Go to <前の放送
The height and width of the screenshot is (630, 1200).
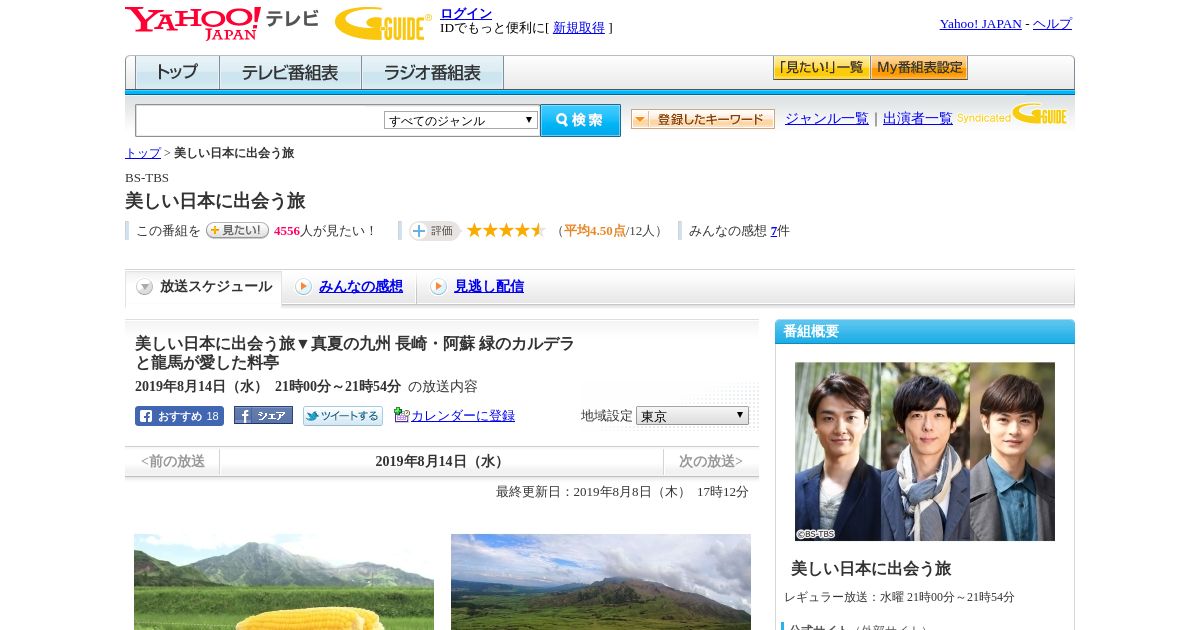[x=173, y=462]
